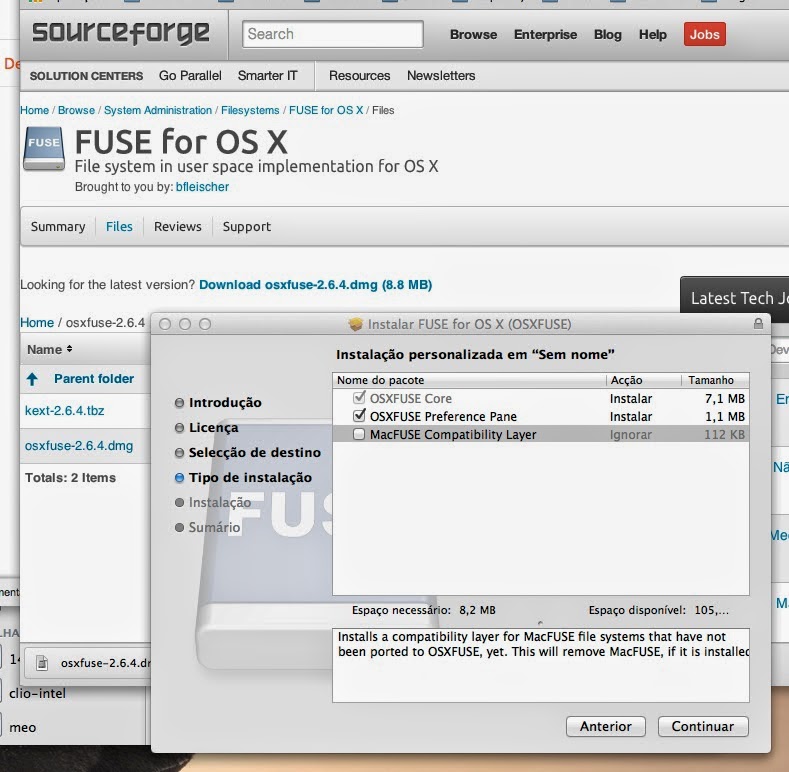The width and height of the screenshot is (789, 772).
Task: Click Home link in file path
Action: 37,323
